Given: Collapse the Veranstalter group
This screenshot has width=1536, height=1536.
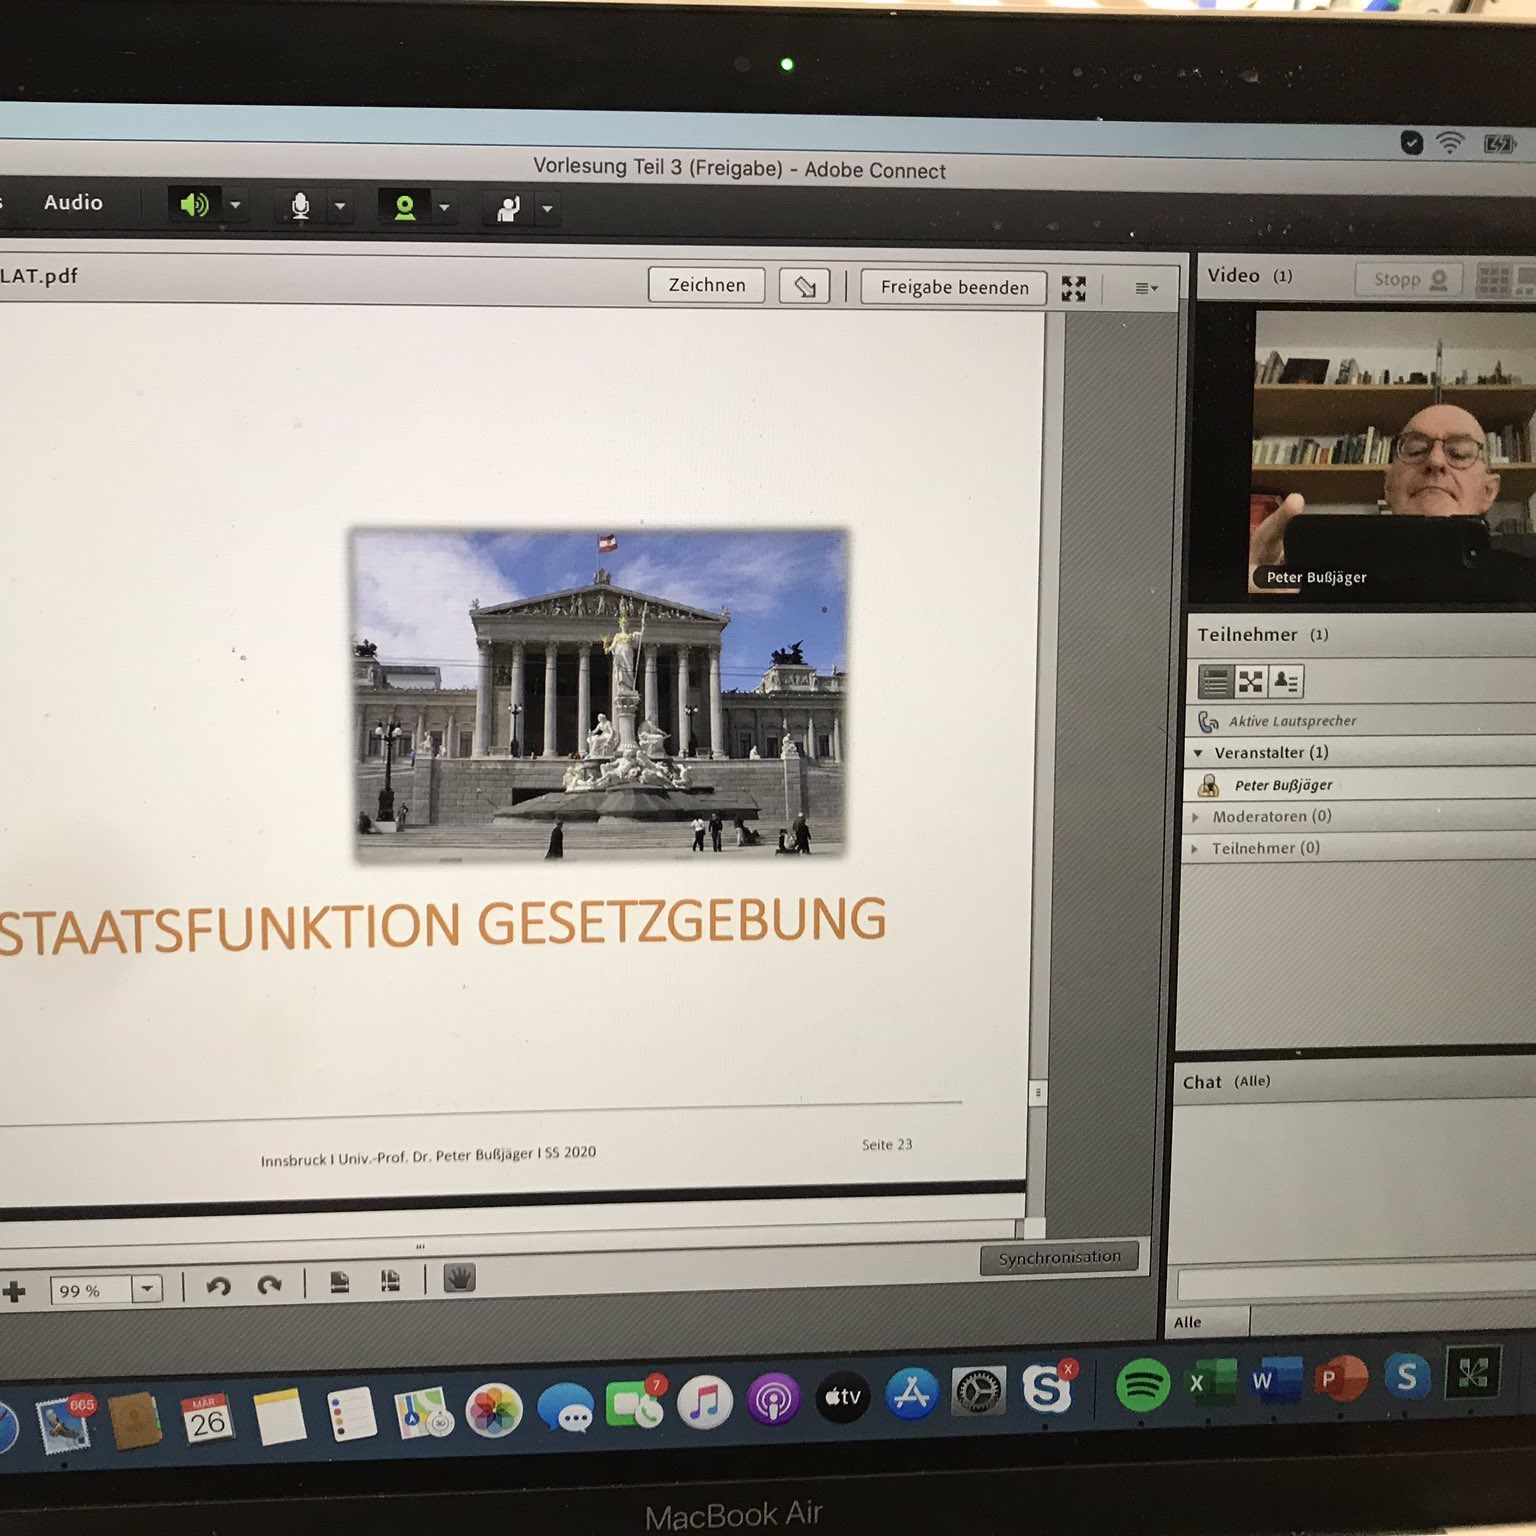Looking at the screenshot, I should [1198, 752].
